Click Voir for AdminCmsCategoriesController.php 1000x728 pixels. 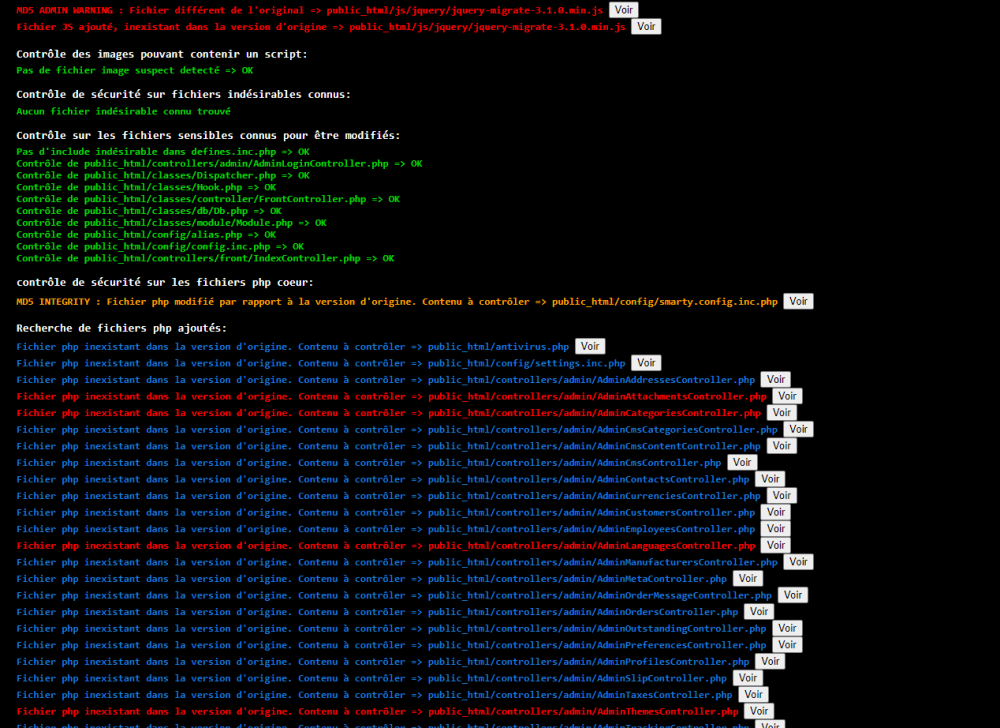[x=798, y=429]
